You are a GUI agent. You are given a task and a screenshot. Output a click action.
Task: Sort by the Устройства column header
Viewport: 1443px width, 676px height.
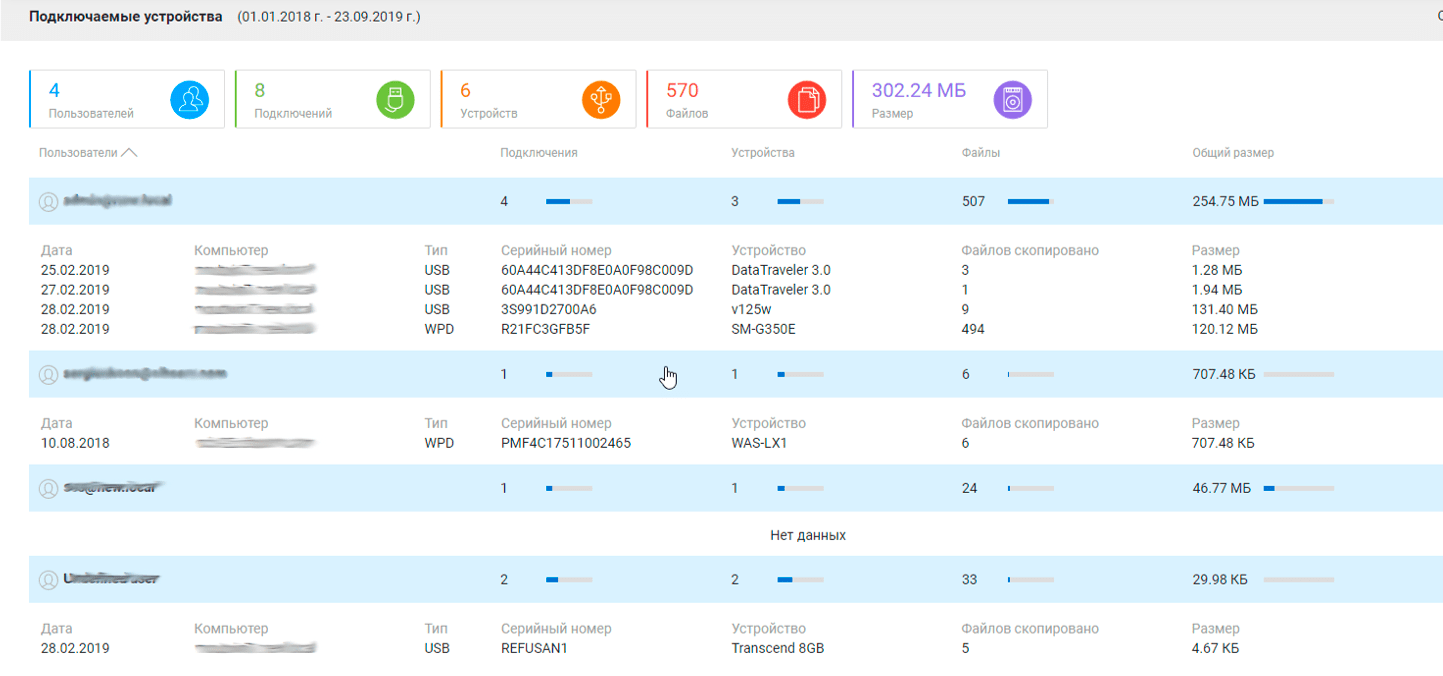[x=762, y=153]
